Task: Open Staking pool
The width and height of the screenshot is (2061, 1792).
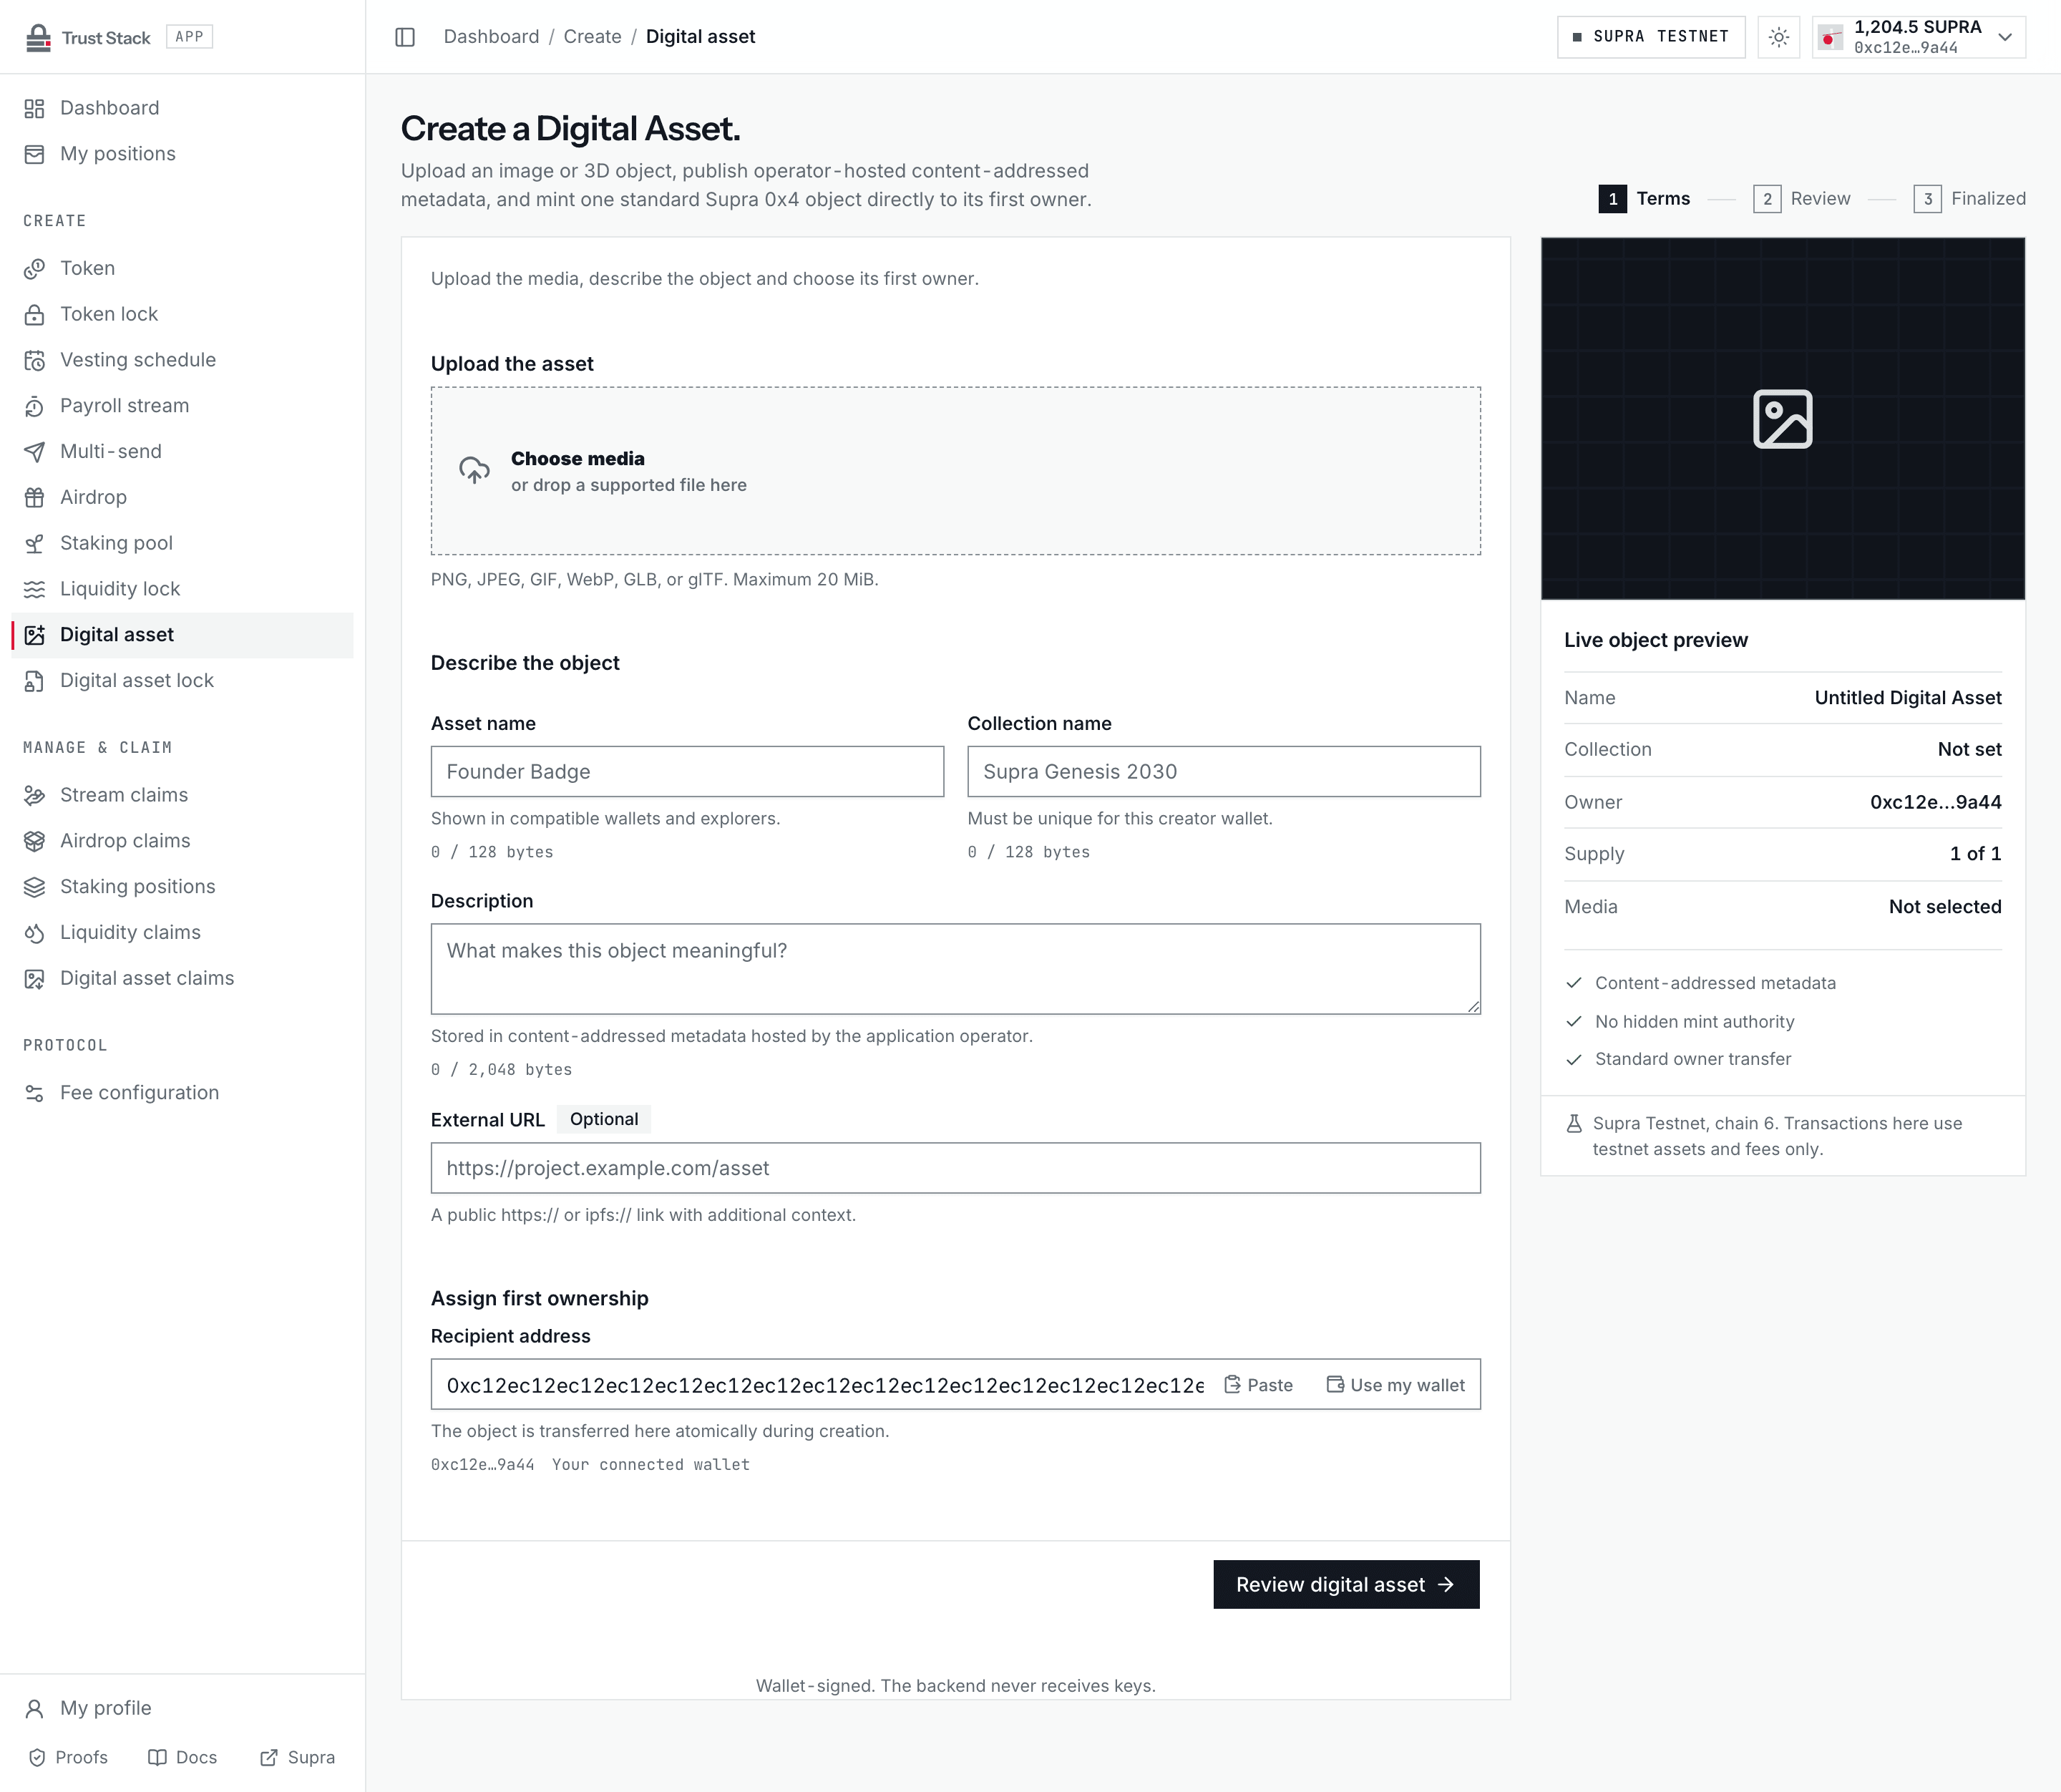Action: (x=182, y=543)
